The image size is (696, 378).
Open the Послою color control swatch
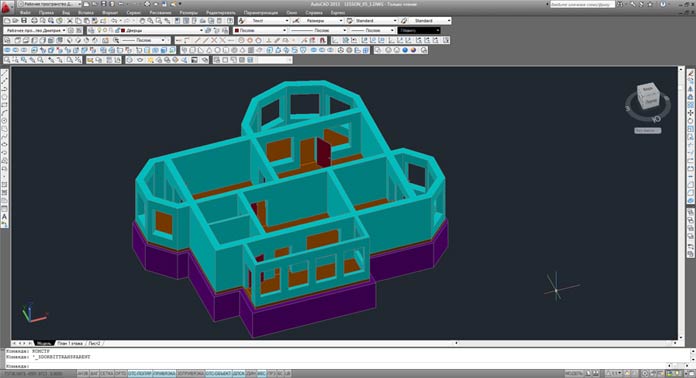[260, 31]
